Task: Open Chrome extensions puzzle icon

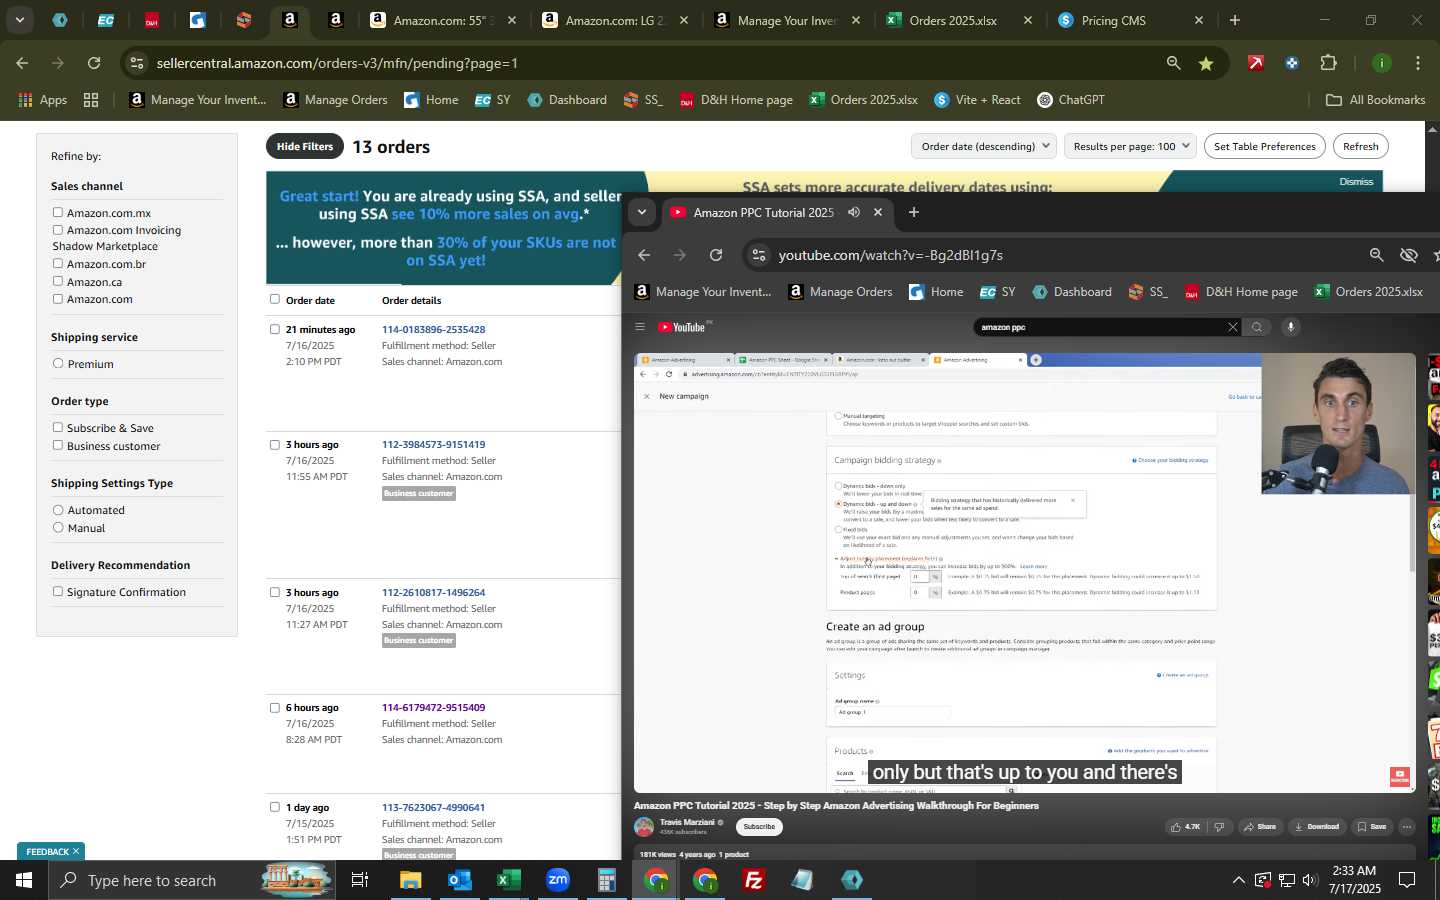Action: [1328, 63]
